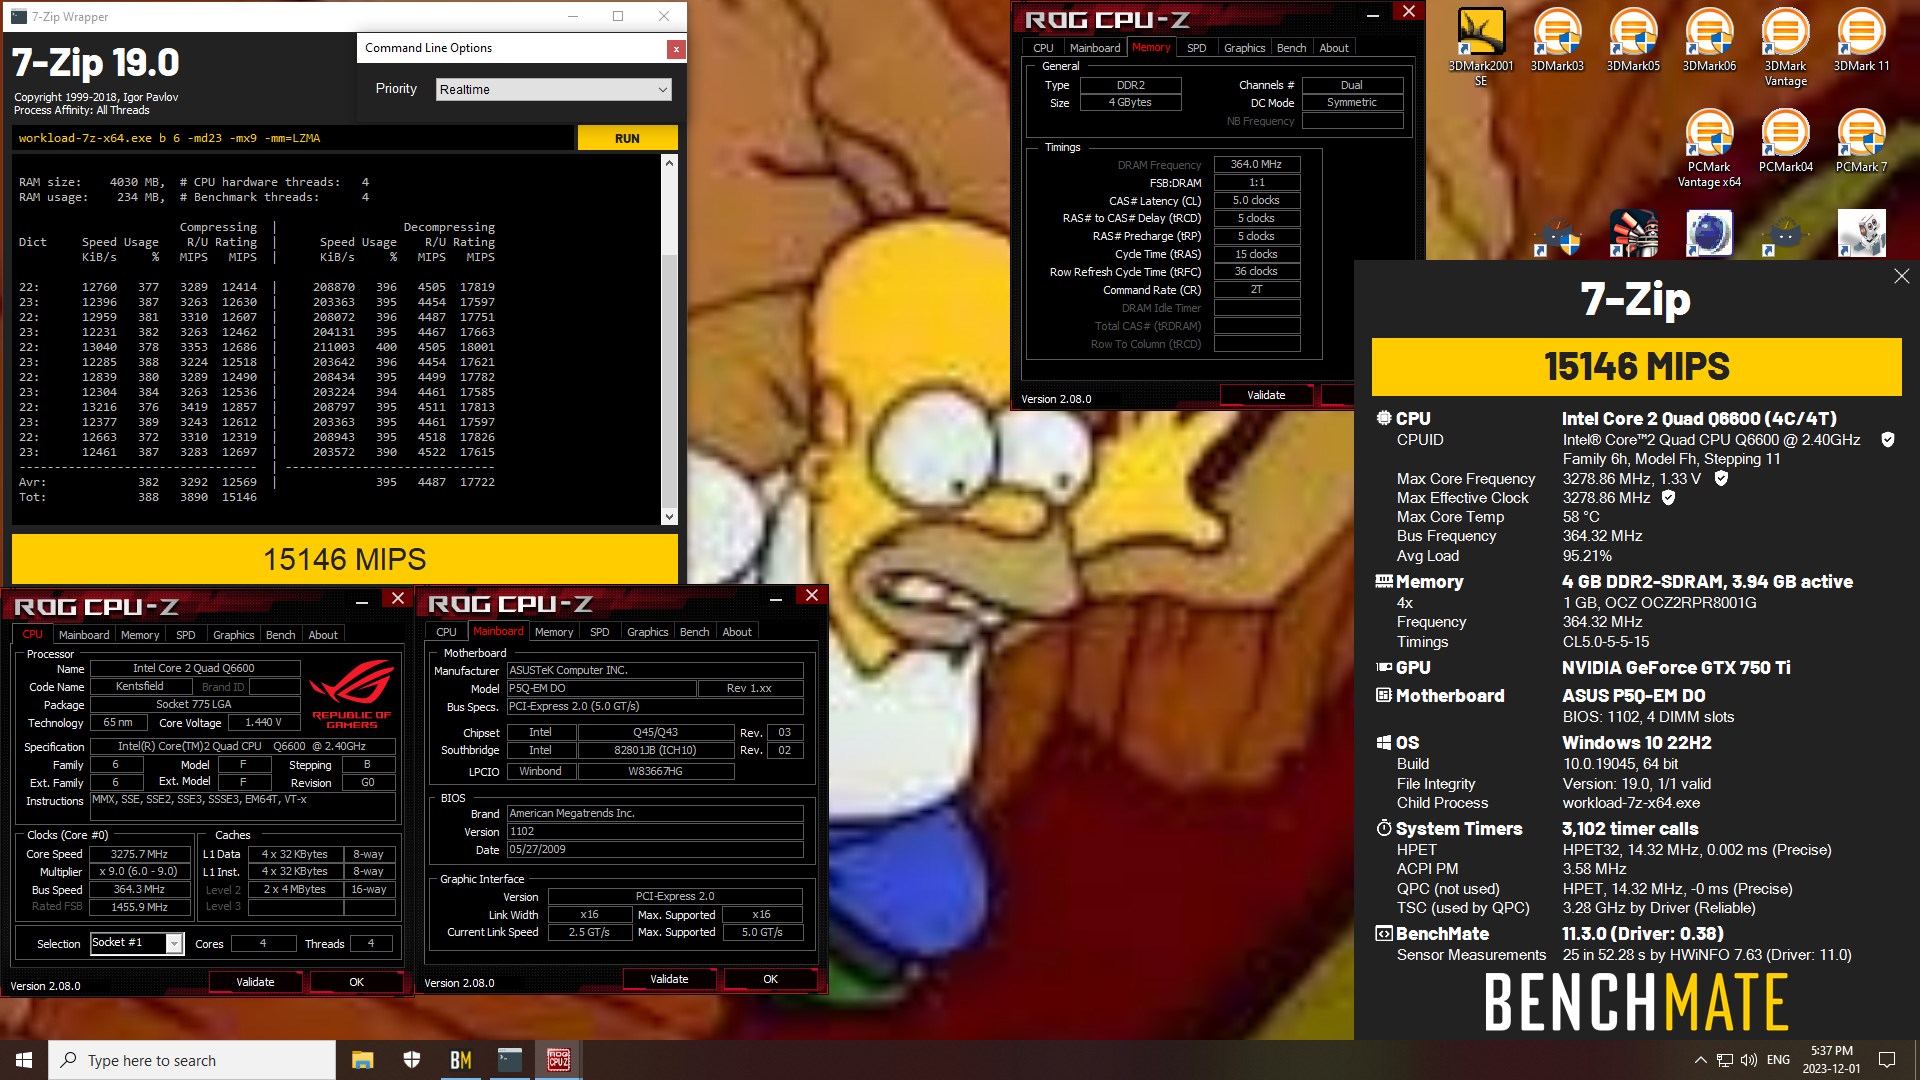The image size is (1920, 1080).
Task: Click the verified shield beside Max Effective Clock
Action: pyautogui.click(x=1668, y=497)
